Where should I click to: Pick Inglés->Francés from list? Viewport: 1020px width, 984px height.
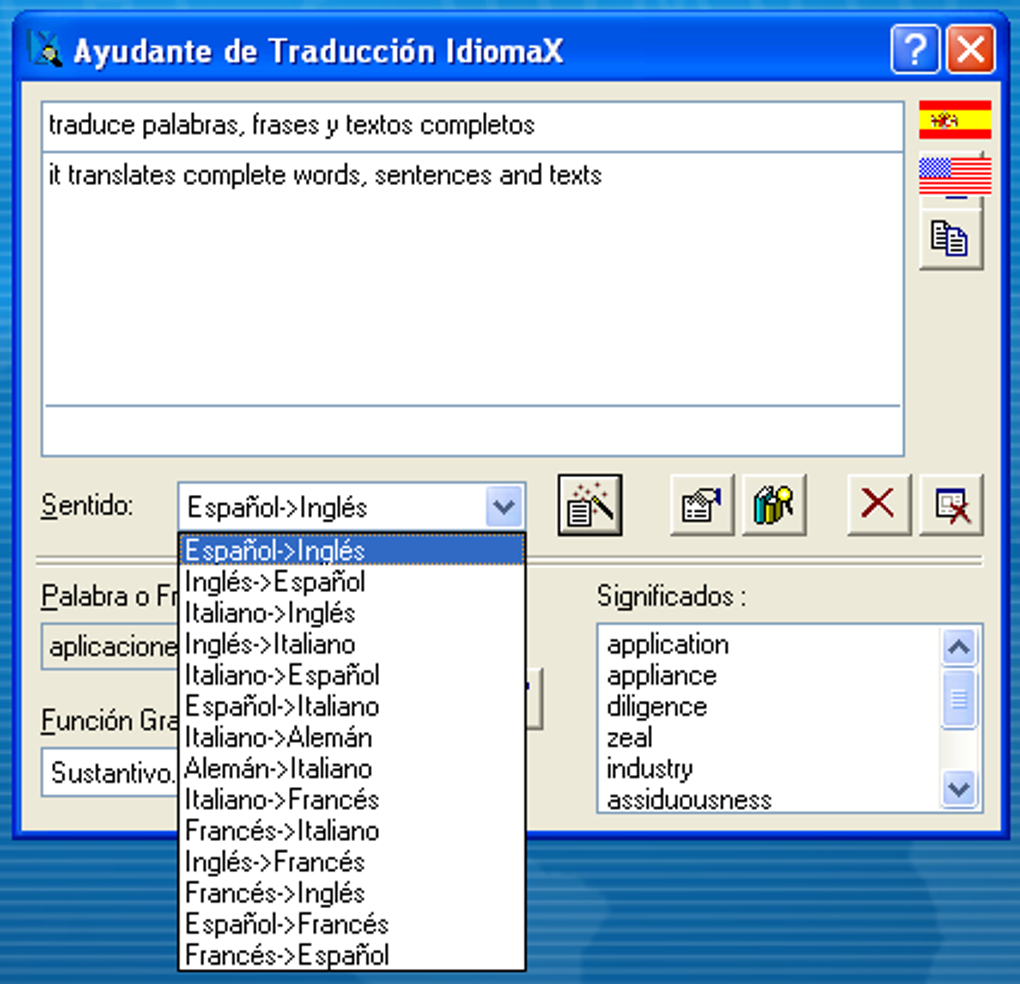(351, 862)
